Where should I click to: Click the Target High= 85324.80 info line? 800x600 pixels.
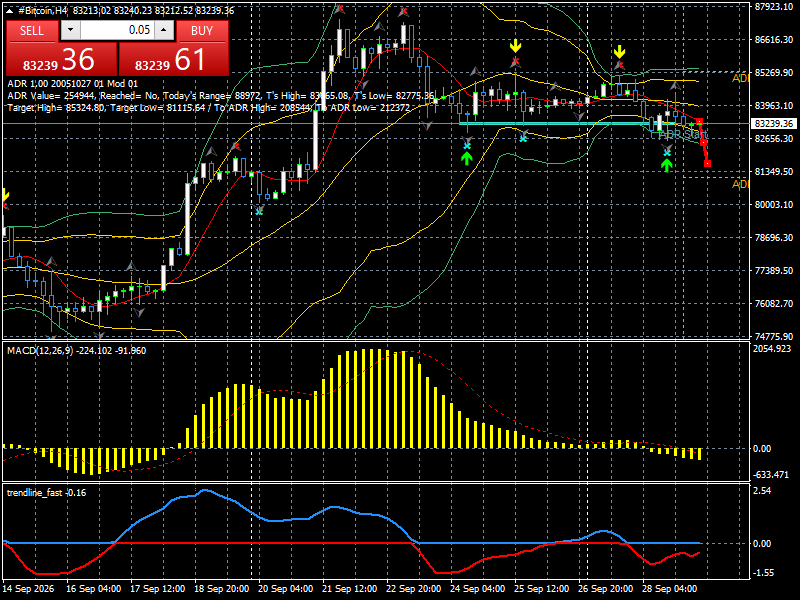pos(208,108)
